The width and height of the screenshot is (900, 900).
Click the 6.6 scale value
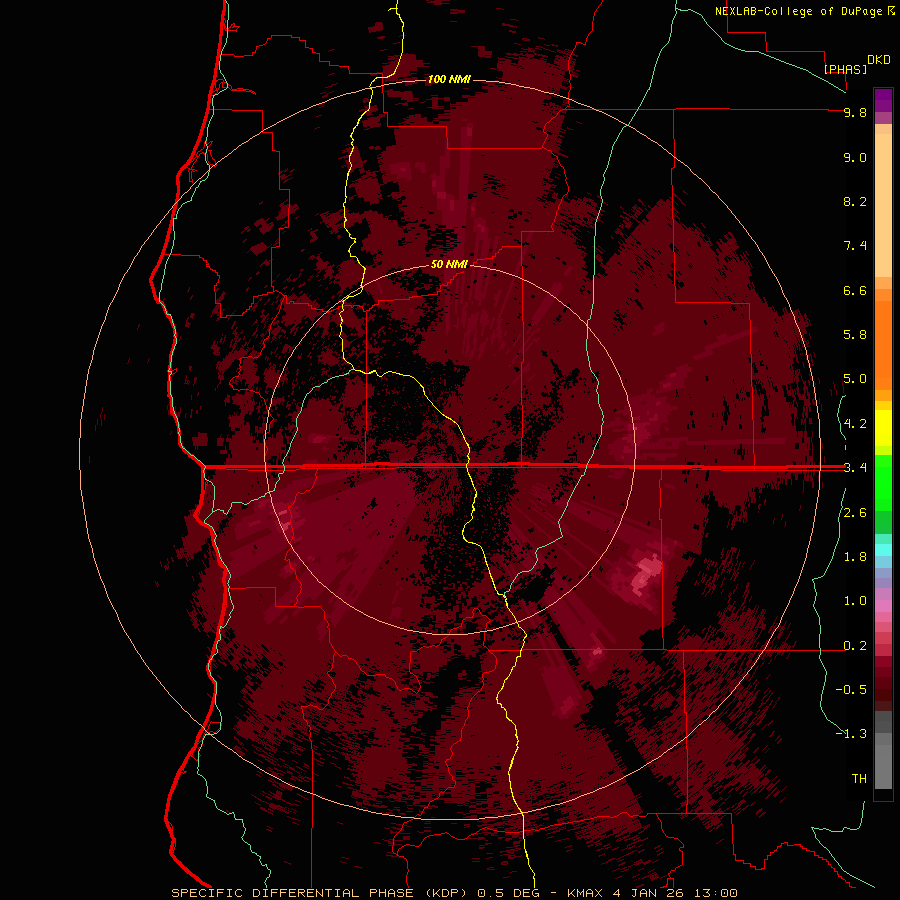855,290
